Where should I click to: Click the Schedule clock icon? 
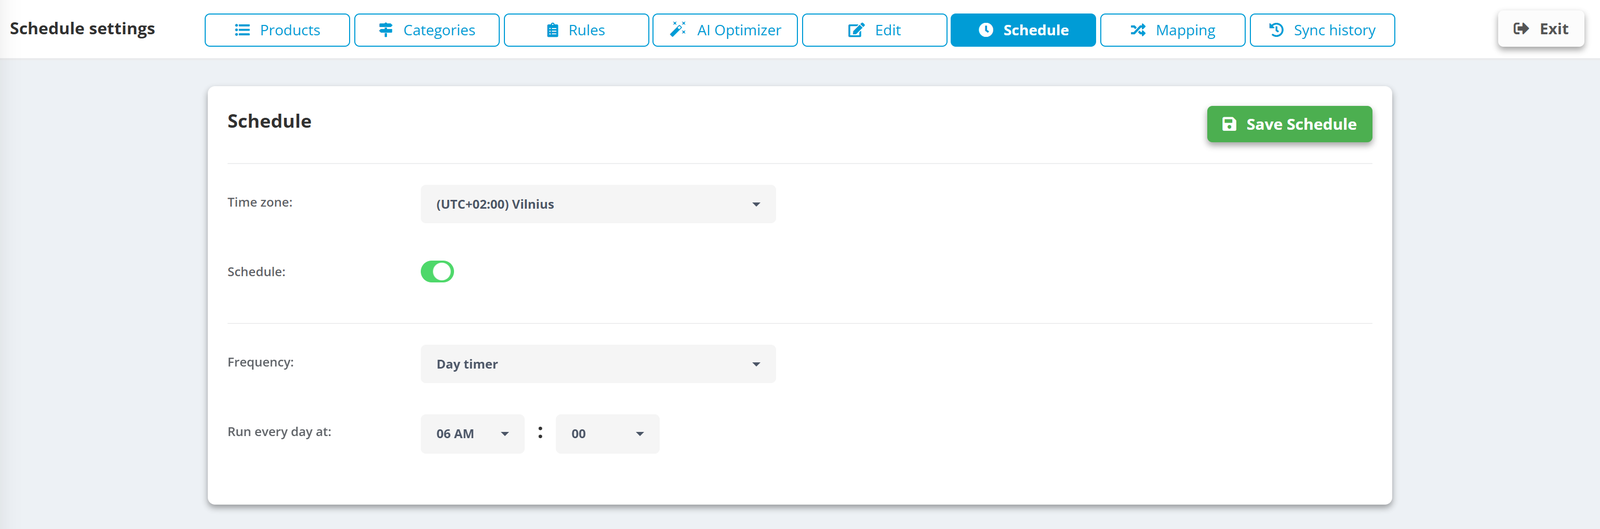coord(986,30)
